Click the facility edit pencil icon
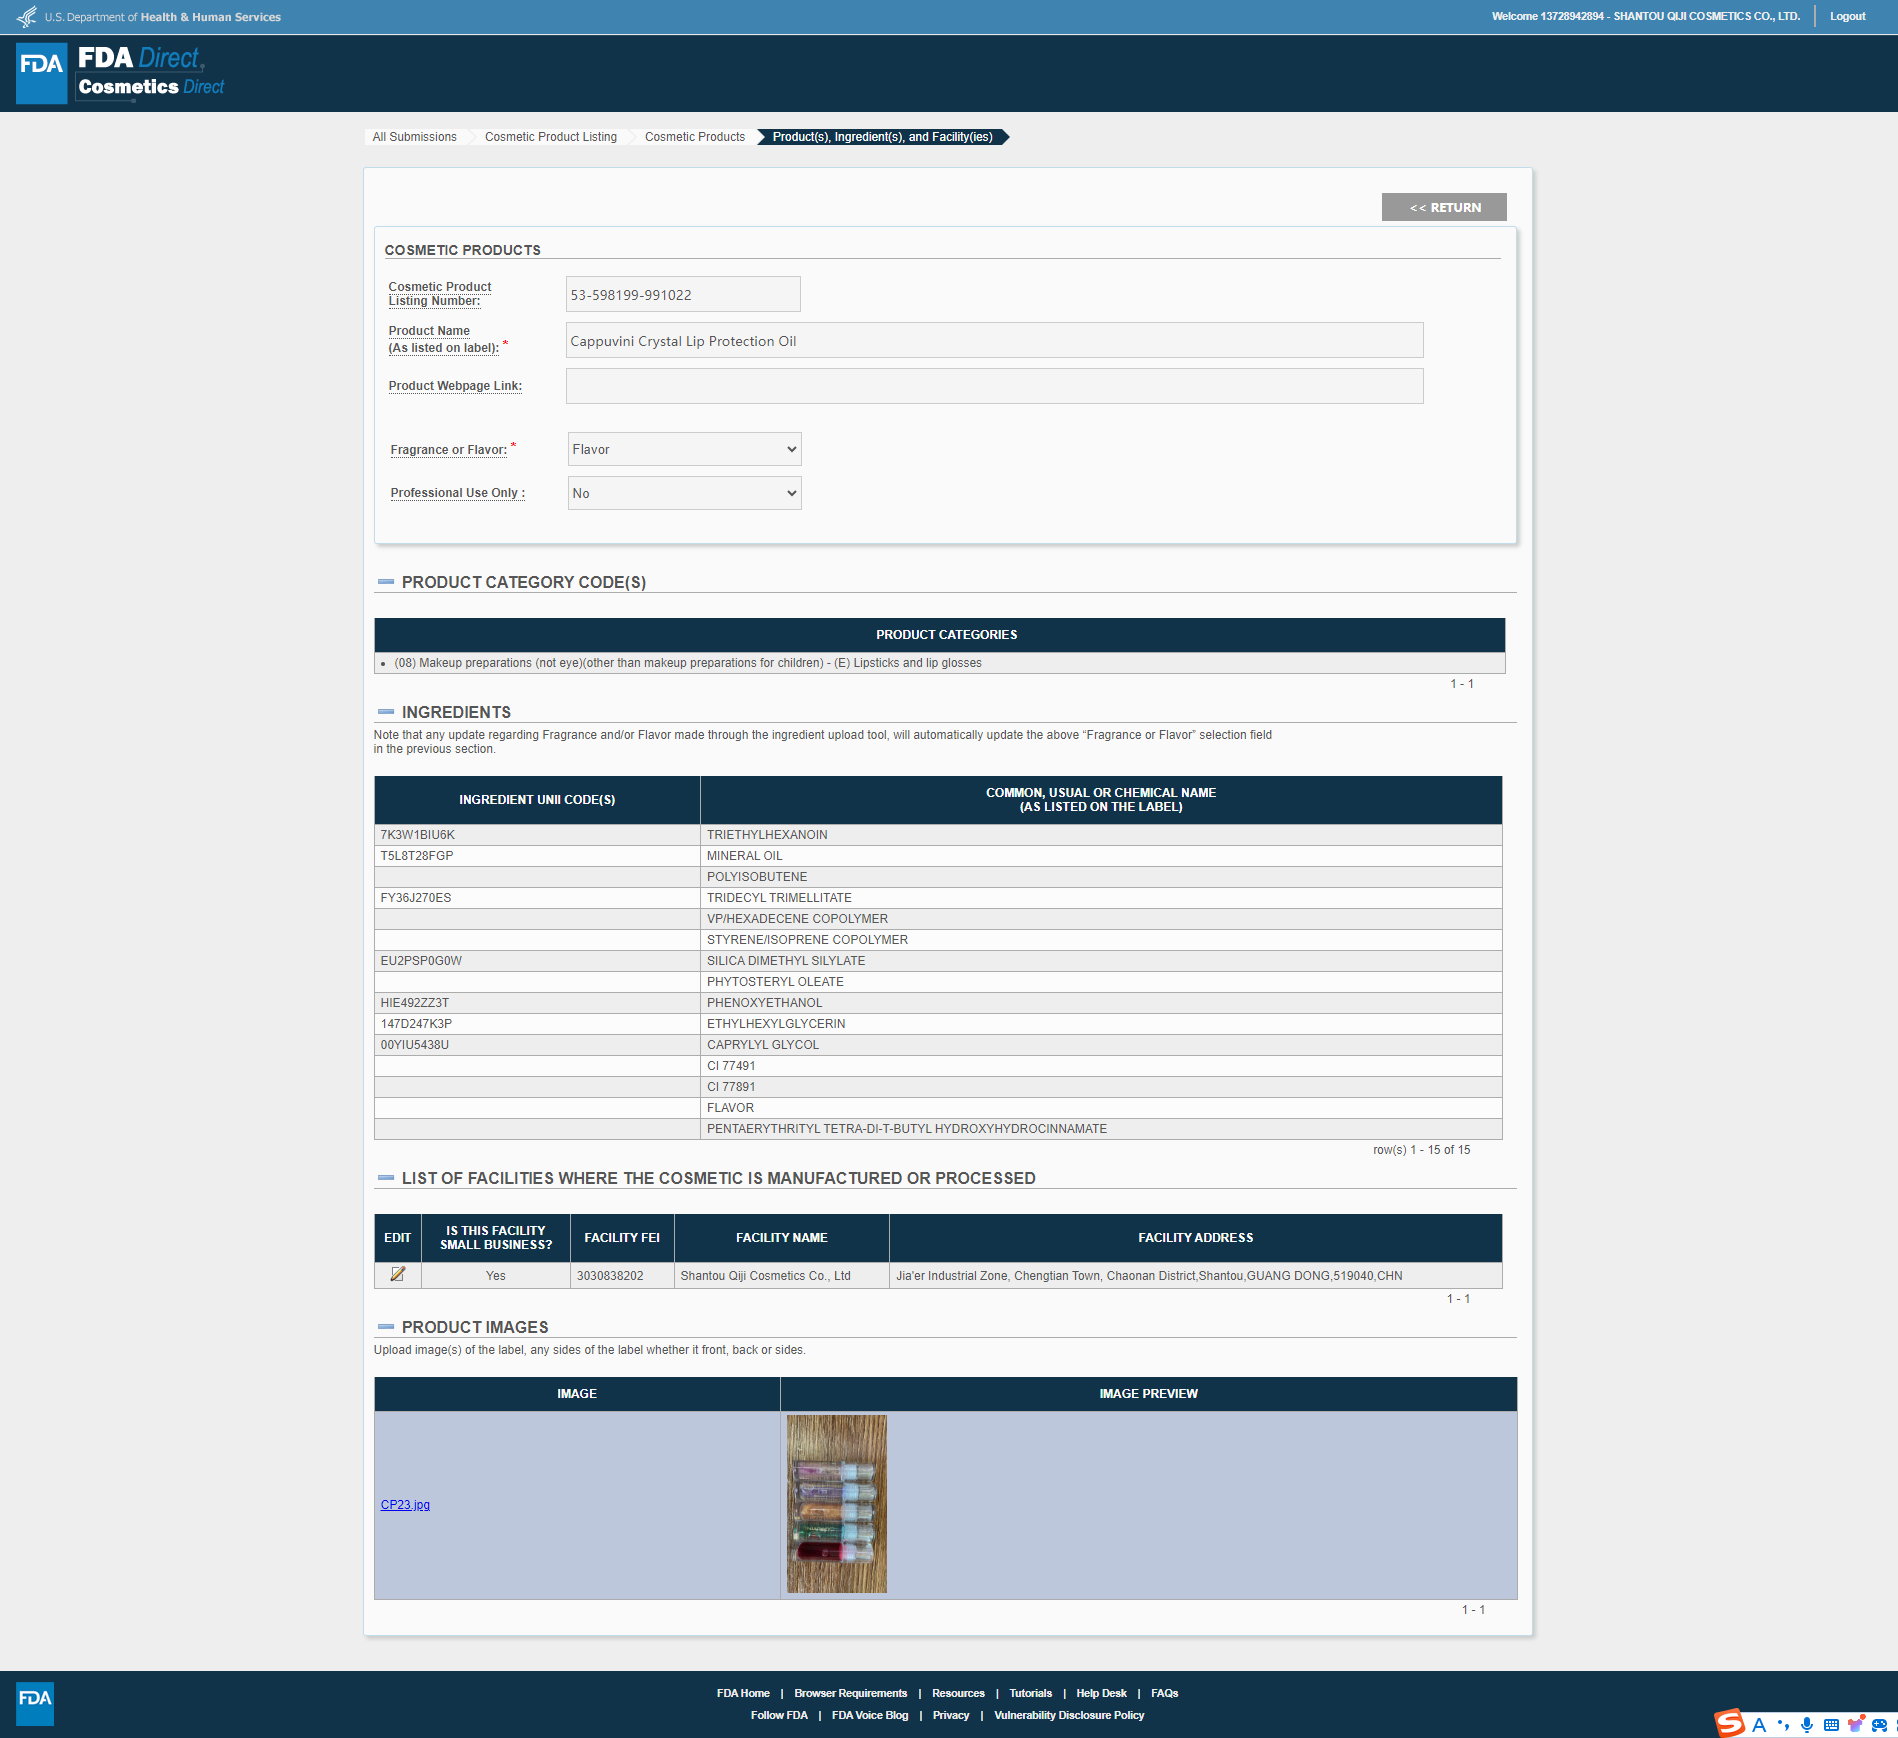The height and width of the screenshot is (1738, 1898). point(397,1274)
